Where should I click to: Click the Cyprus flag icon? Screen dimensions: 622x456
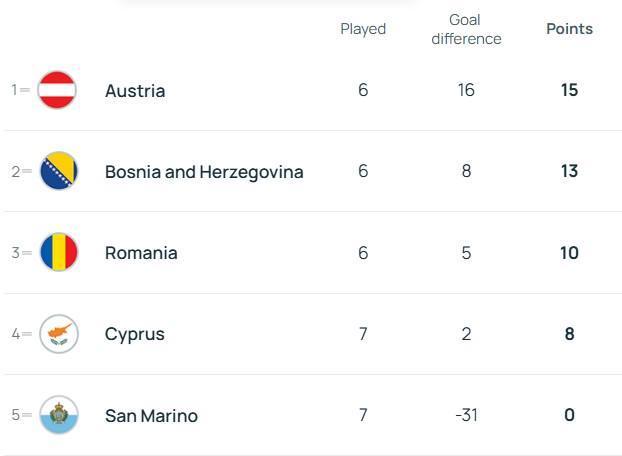[x=58, y=334]
